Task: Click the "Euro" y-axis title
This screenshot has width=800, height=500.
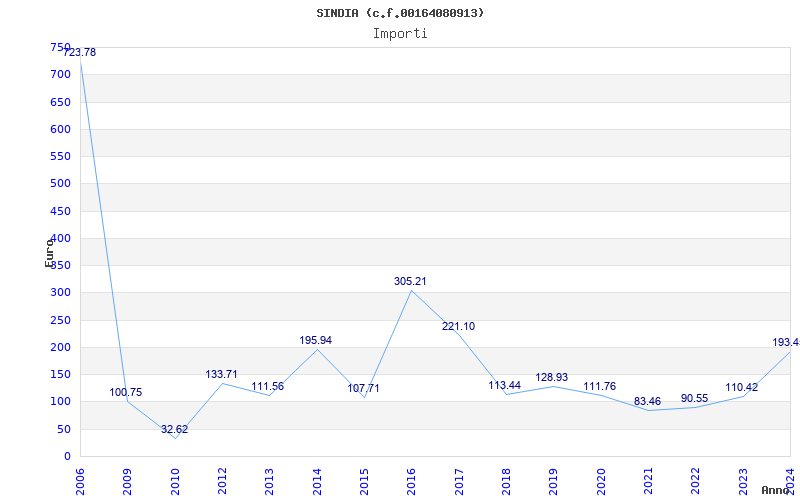Action: coord(49,252)
